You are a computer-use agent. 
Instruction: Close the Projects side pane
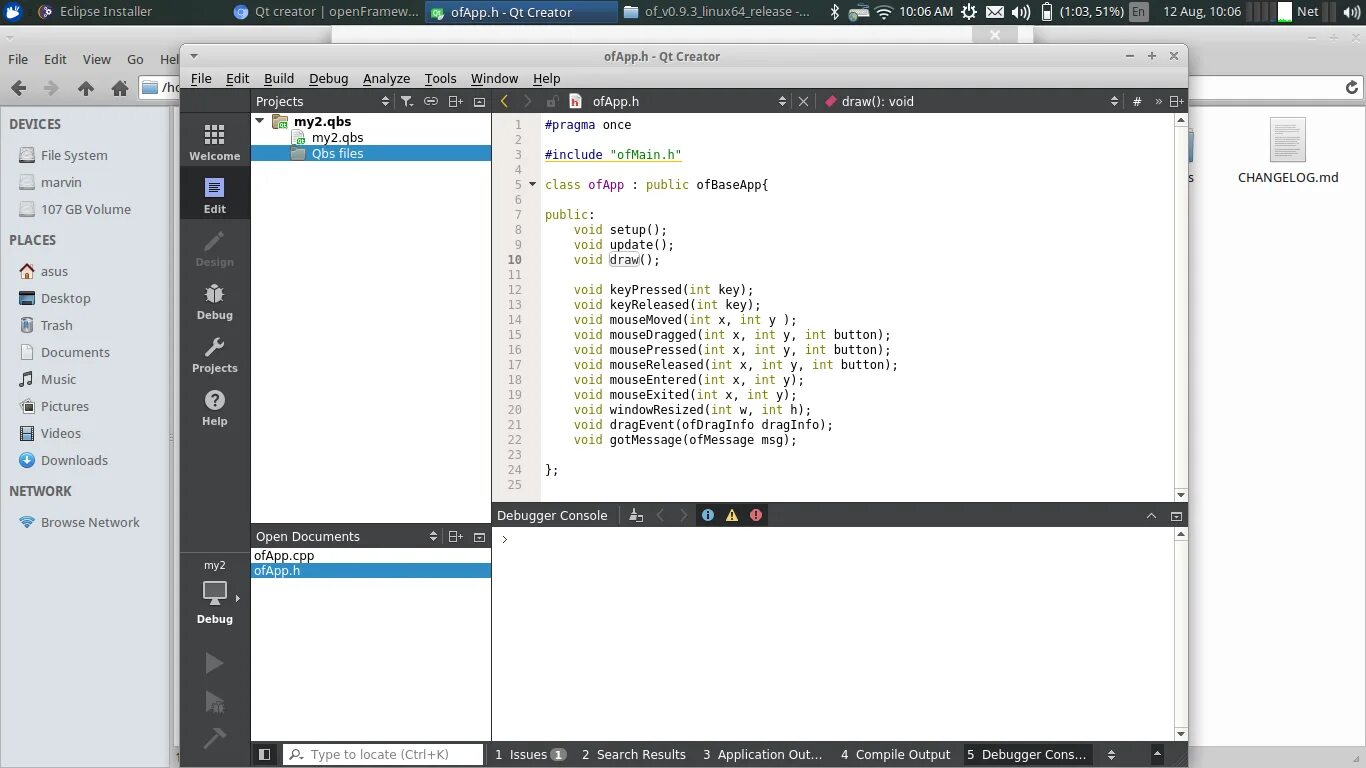[x=479, y=101]
